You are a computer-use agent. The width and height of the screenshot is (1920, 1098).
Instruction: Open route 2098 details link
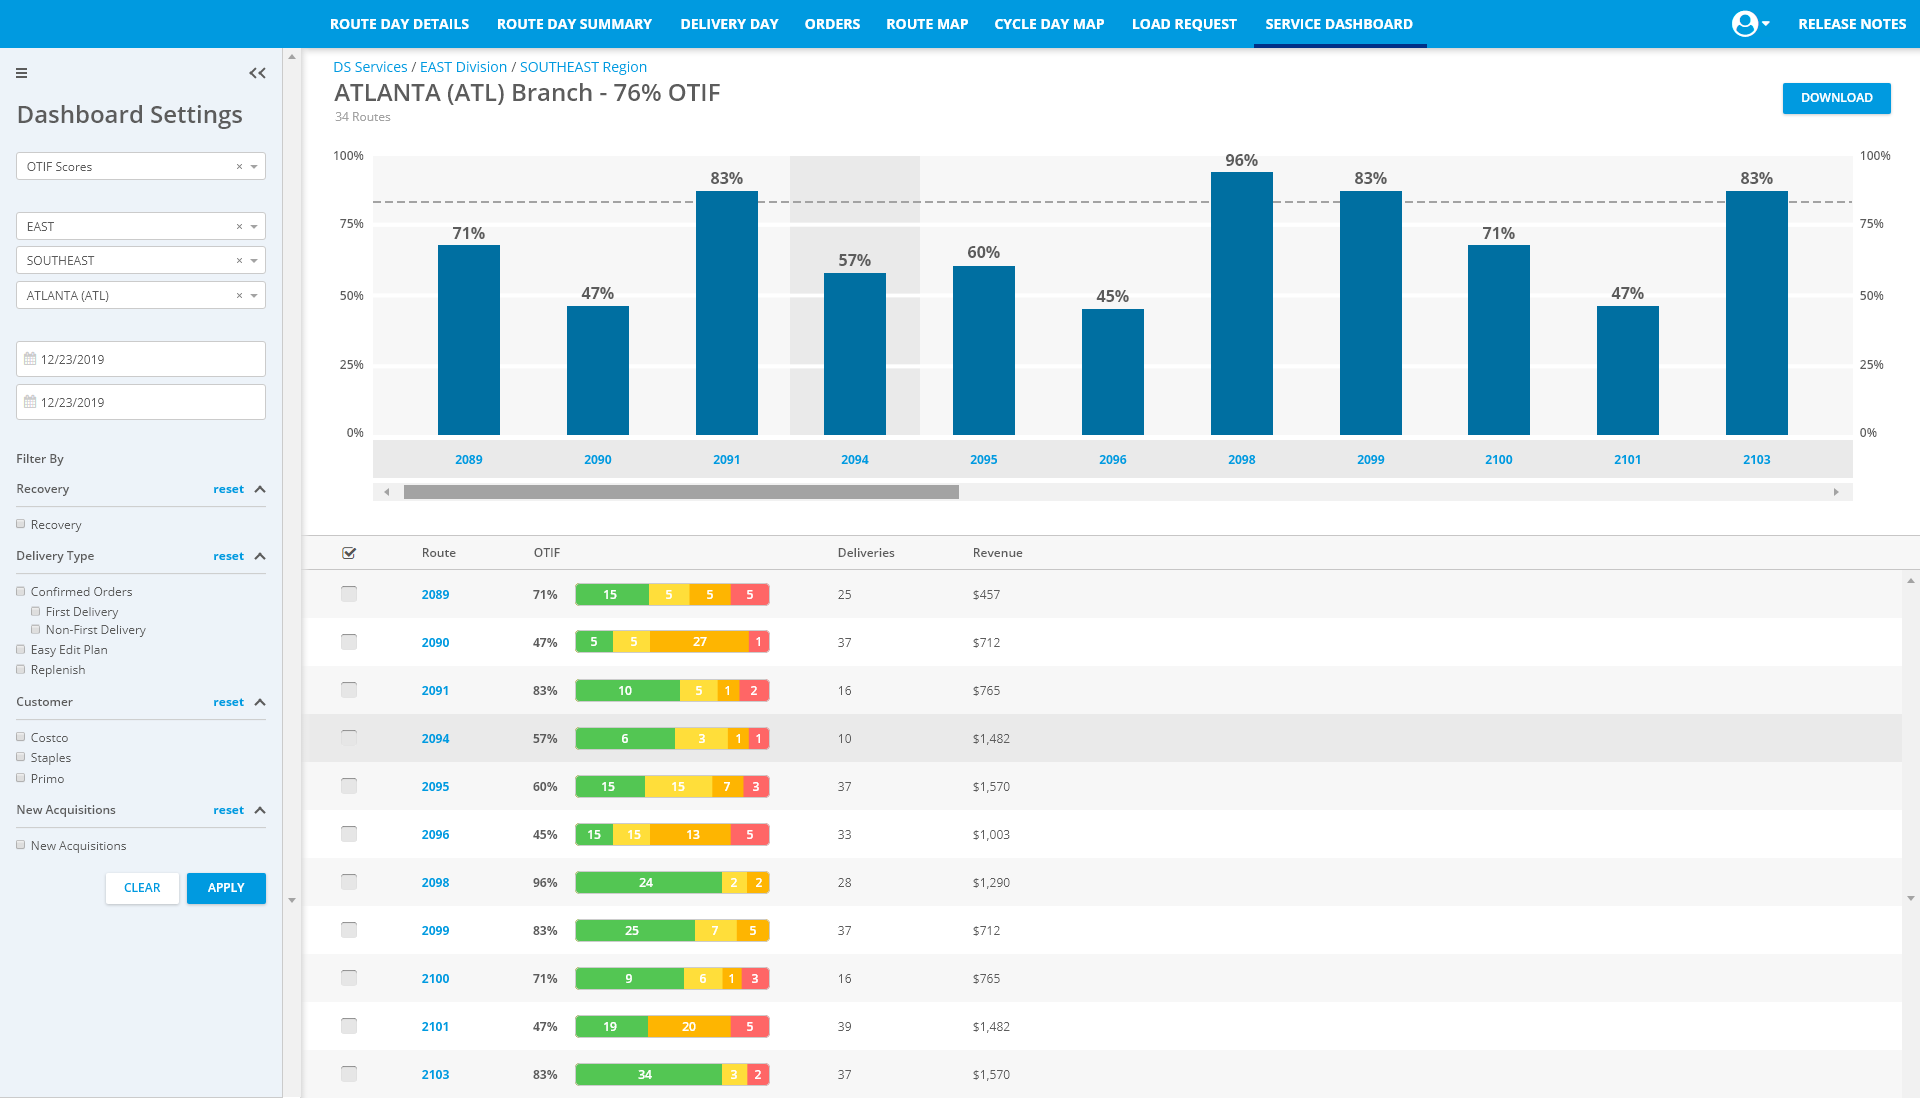[x=435, y=882]
